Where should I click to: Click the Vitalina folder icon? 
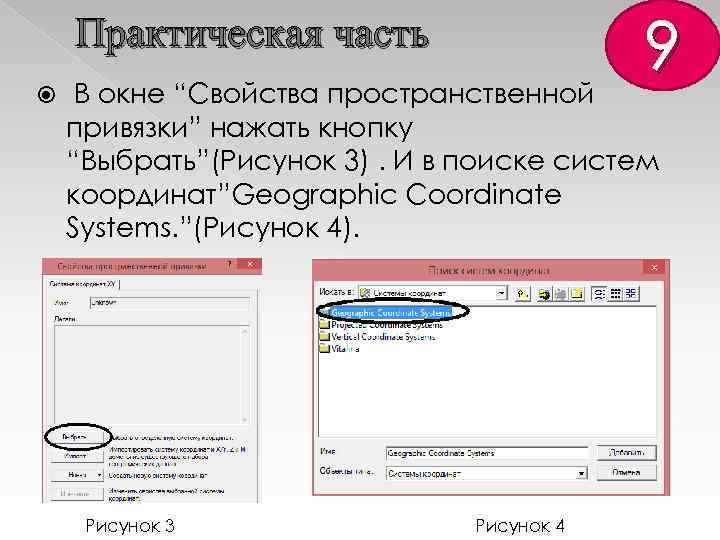coord(325,349)
